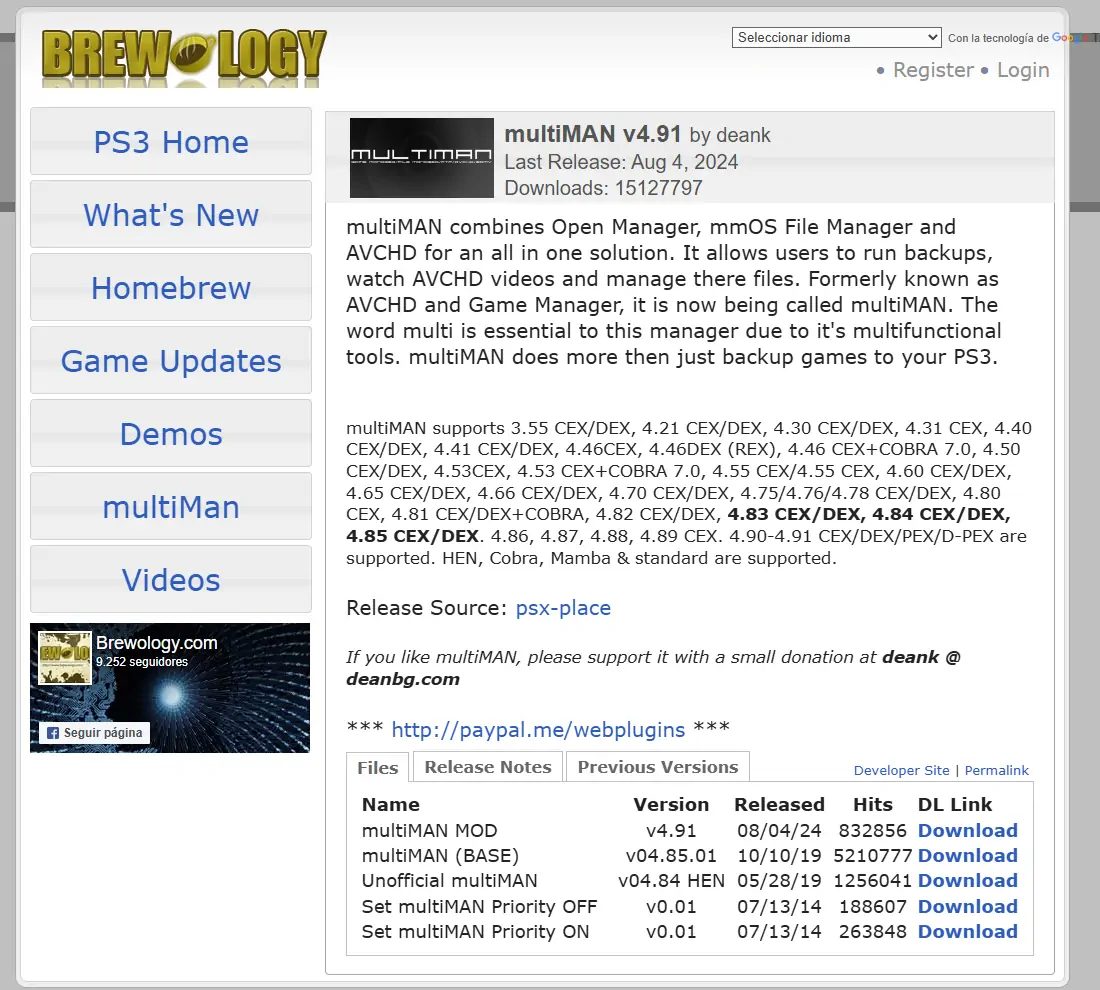Click the 'Hits' column header

pyautogui.click(x=873, y=805)
